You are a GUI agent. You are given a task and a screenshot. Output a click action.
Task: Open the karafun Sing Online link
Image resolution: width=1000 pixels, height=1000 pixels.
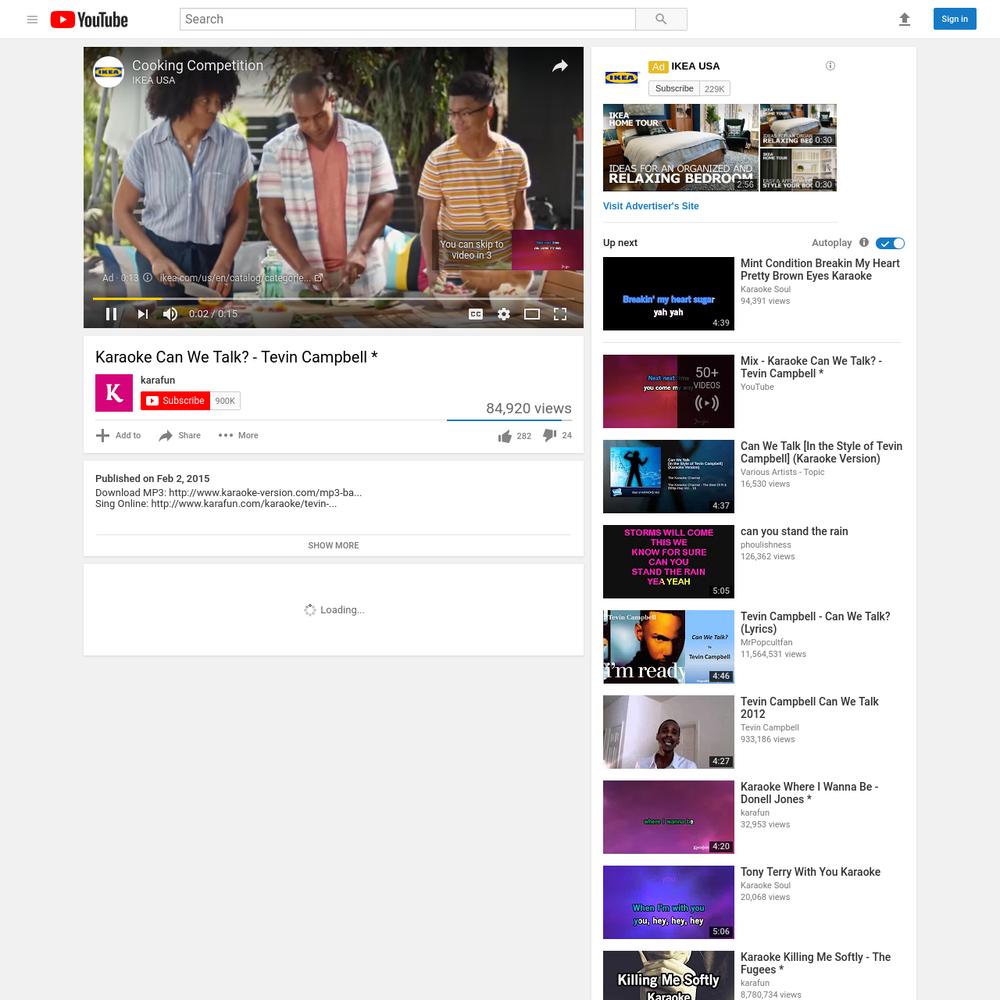click(244, 504)
